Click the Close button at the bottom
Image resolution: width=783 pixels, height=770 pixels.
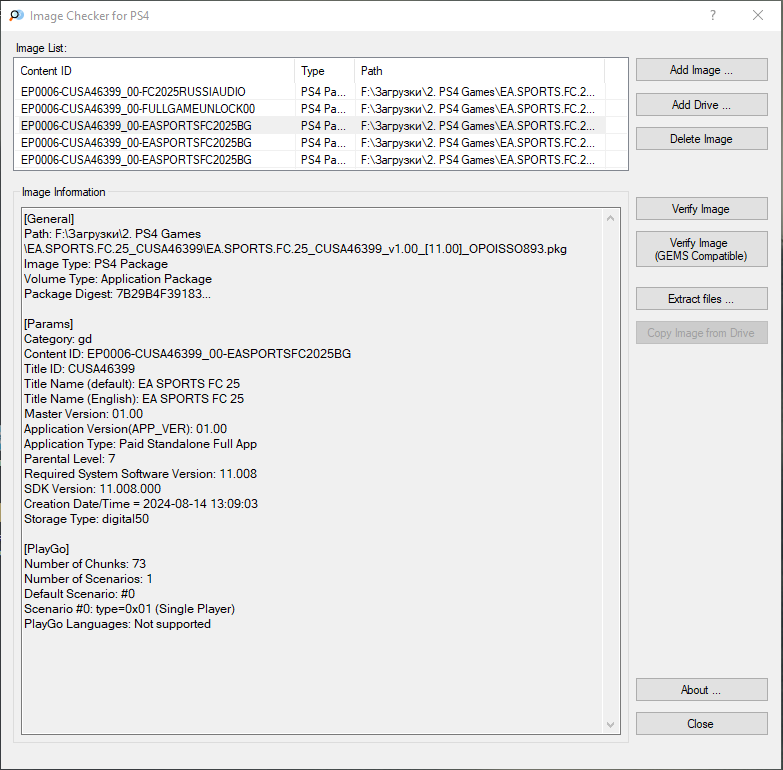pyautogui.click(x=701, y=724)
